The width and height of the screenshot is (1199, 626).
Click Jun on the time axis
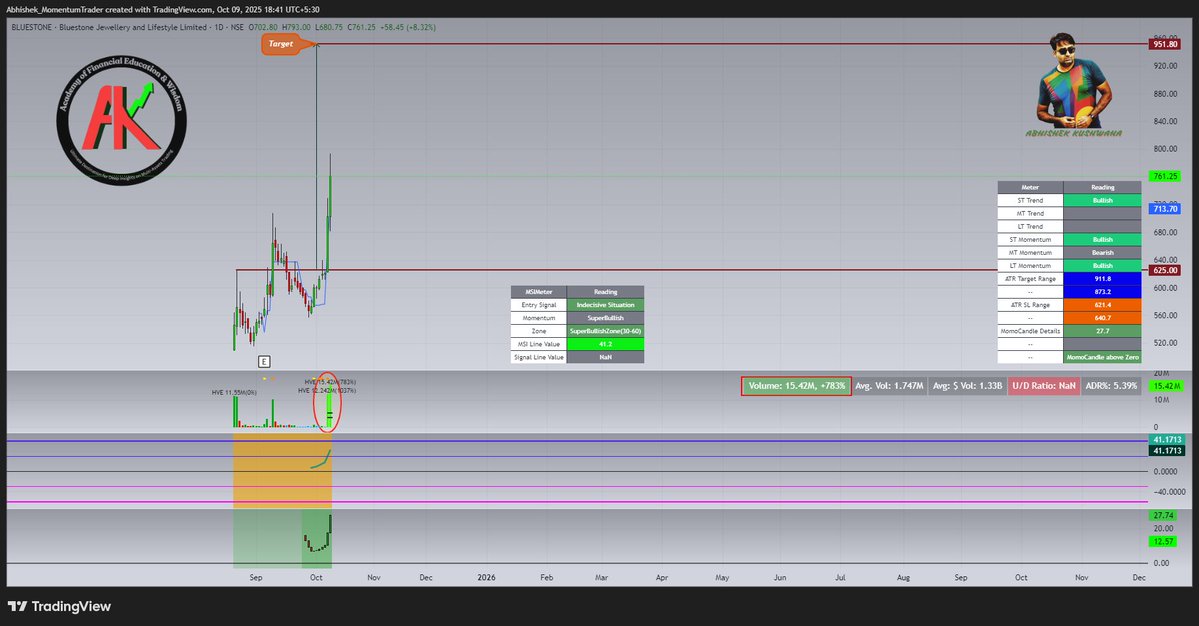click(x=780, y=577)
